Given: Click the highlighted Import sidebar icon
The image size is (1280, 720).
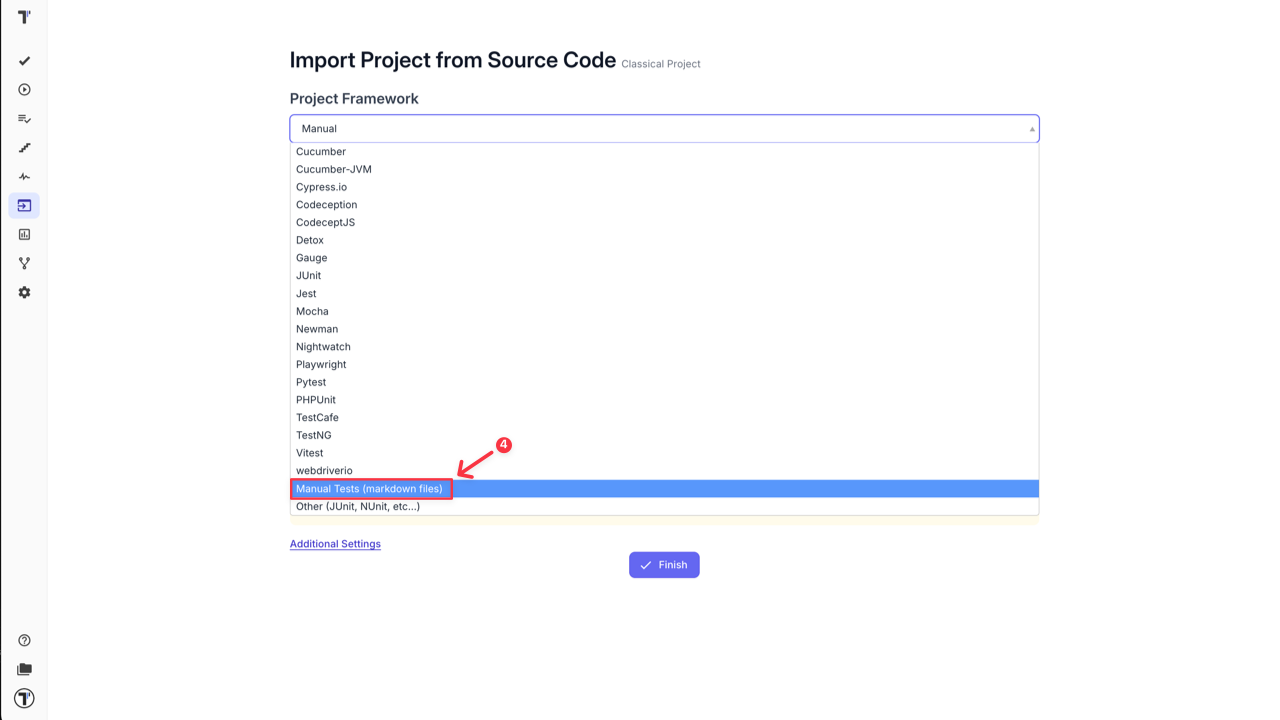Looking at the screenshot, I should point(23,205).
